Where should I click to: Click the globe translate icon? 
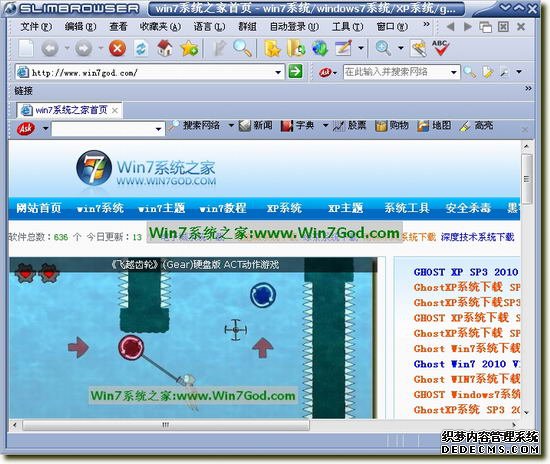click(320, 48)
